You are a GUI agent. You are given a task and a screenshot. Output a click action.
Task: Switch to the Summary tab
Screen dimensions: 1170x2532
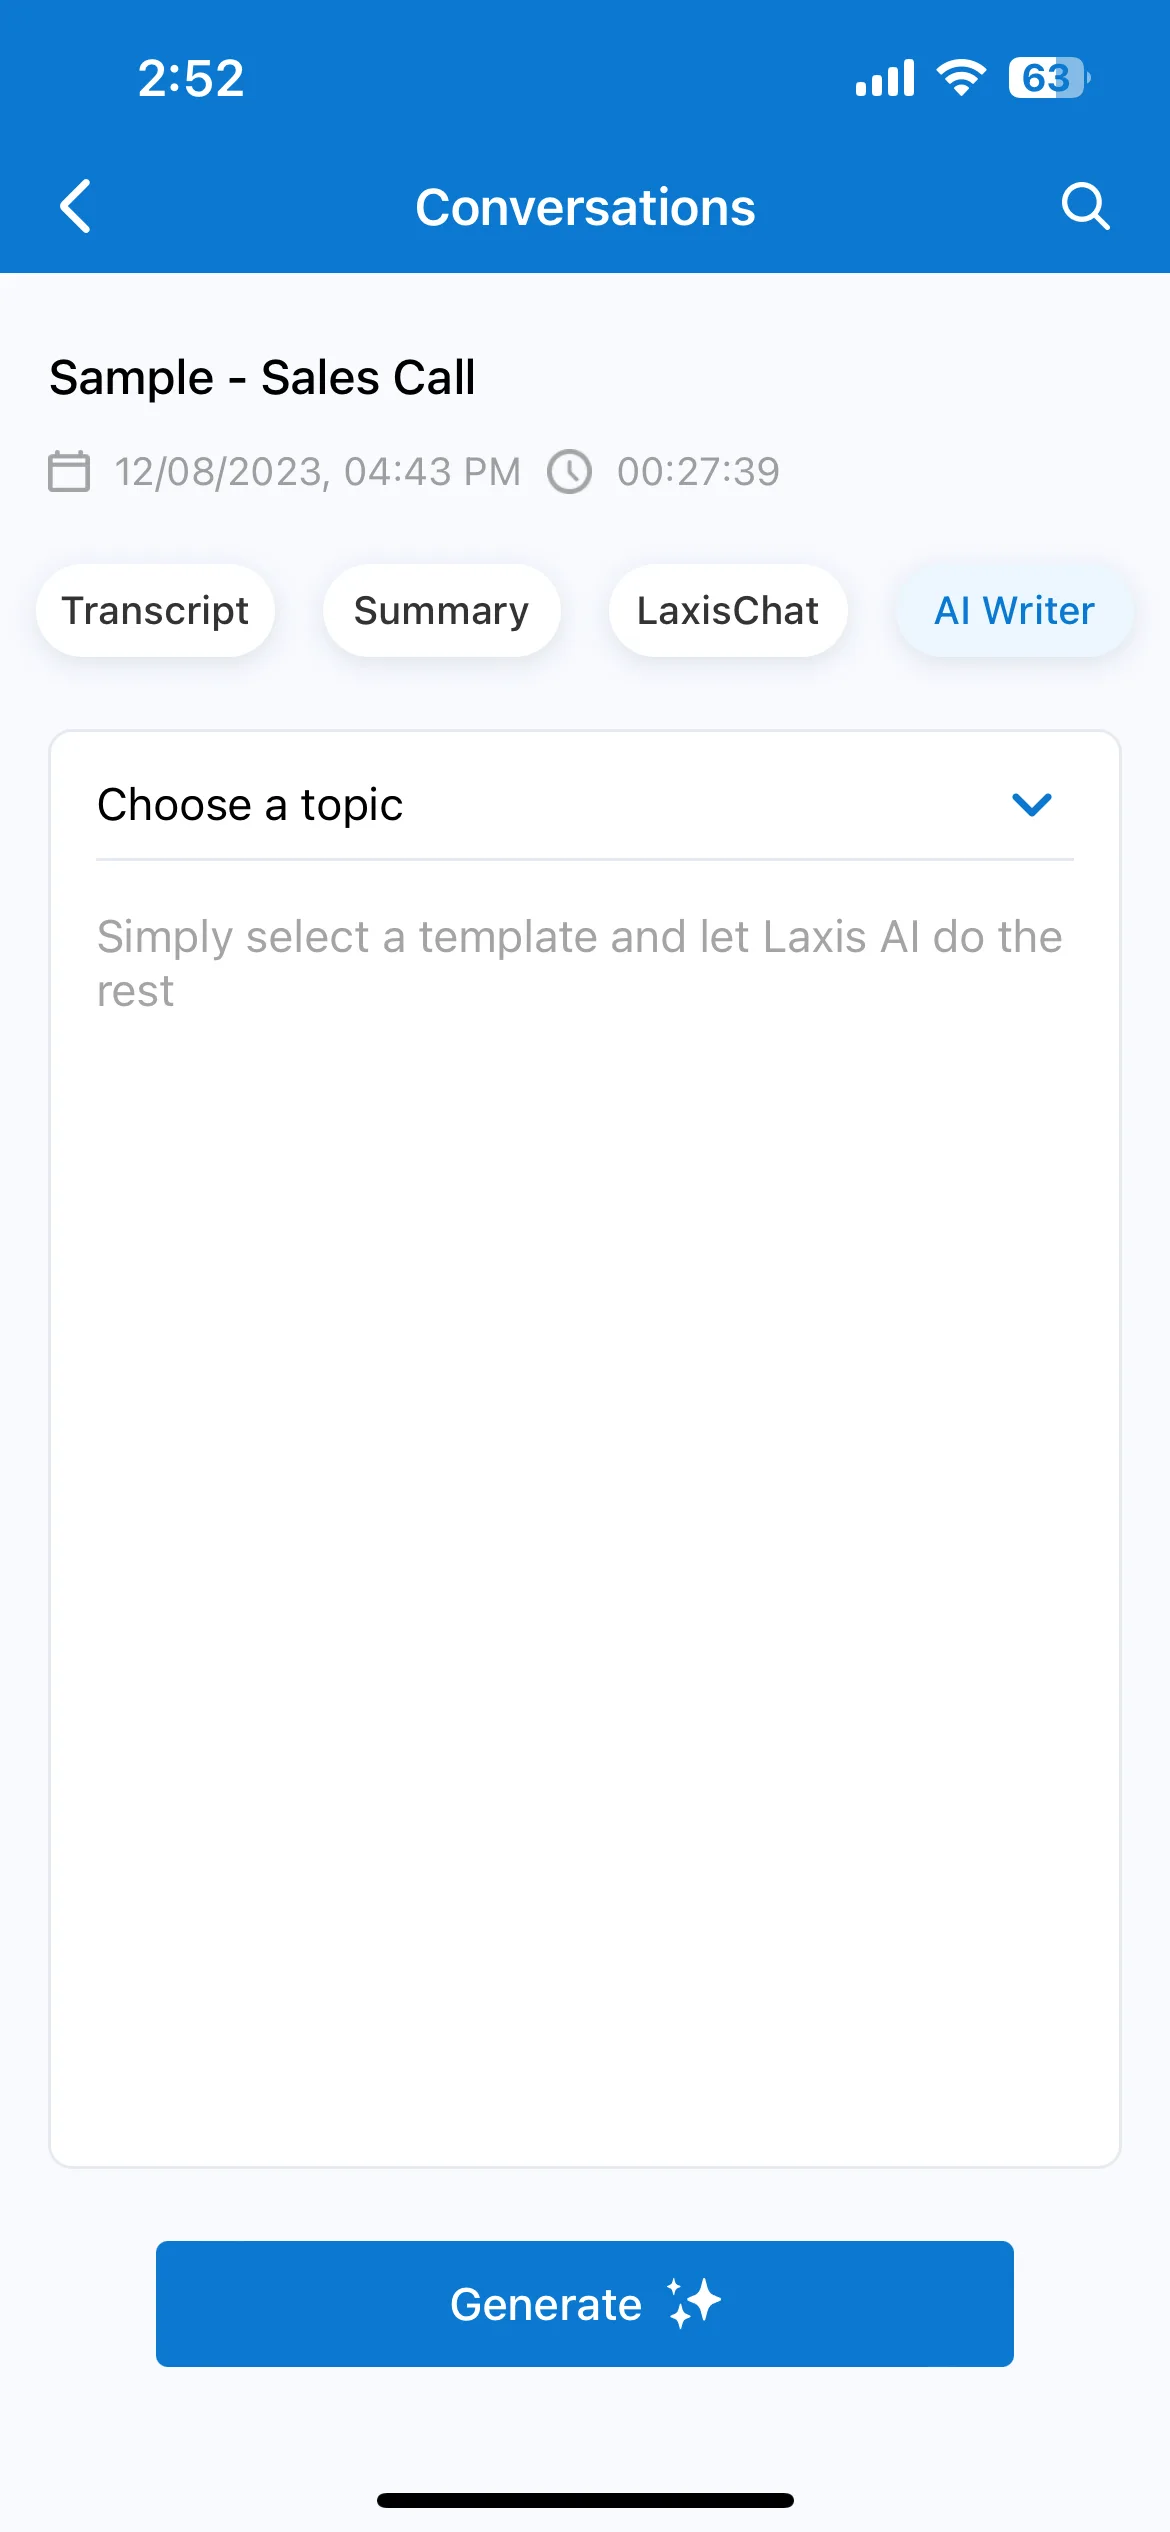442,610
